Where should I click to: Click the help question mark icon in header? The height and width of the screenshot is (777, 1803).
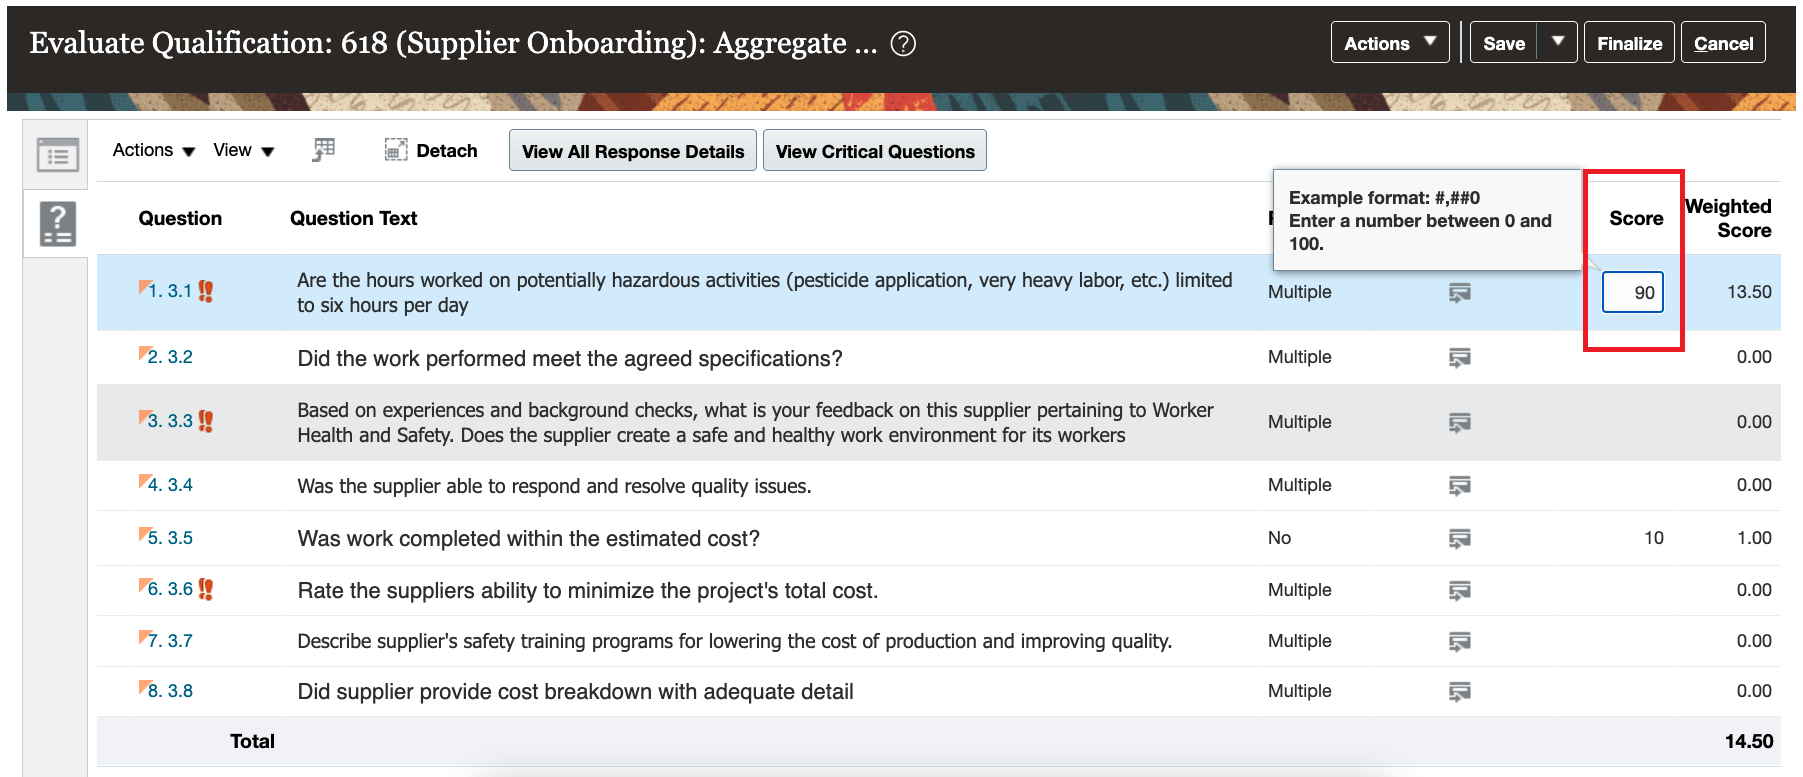[903, 44]
